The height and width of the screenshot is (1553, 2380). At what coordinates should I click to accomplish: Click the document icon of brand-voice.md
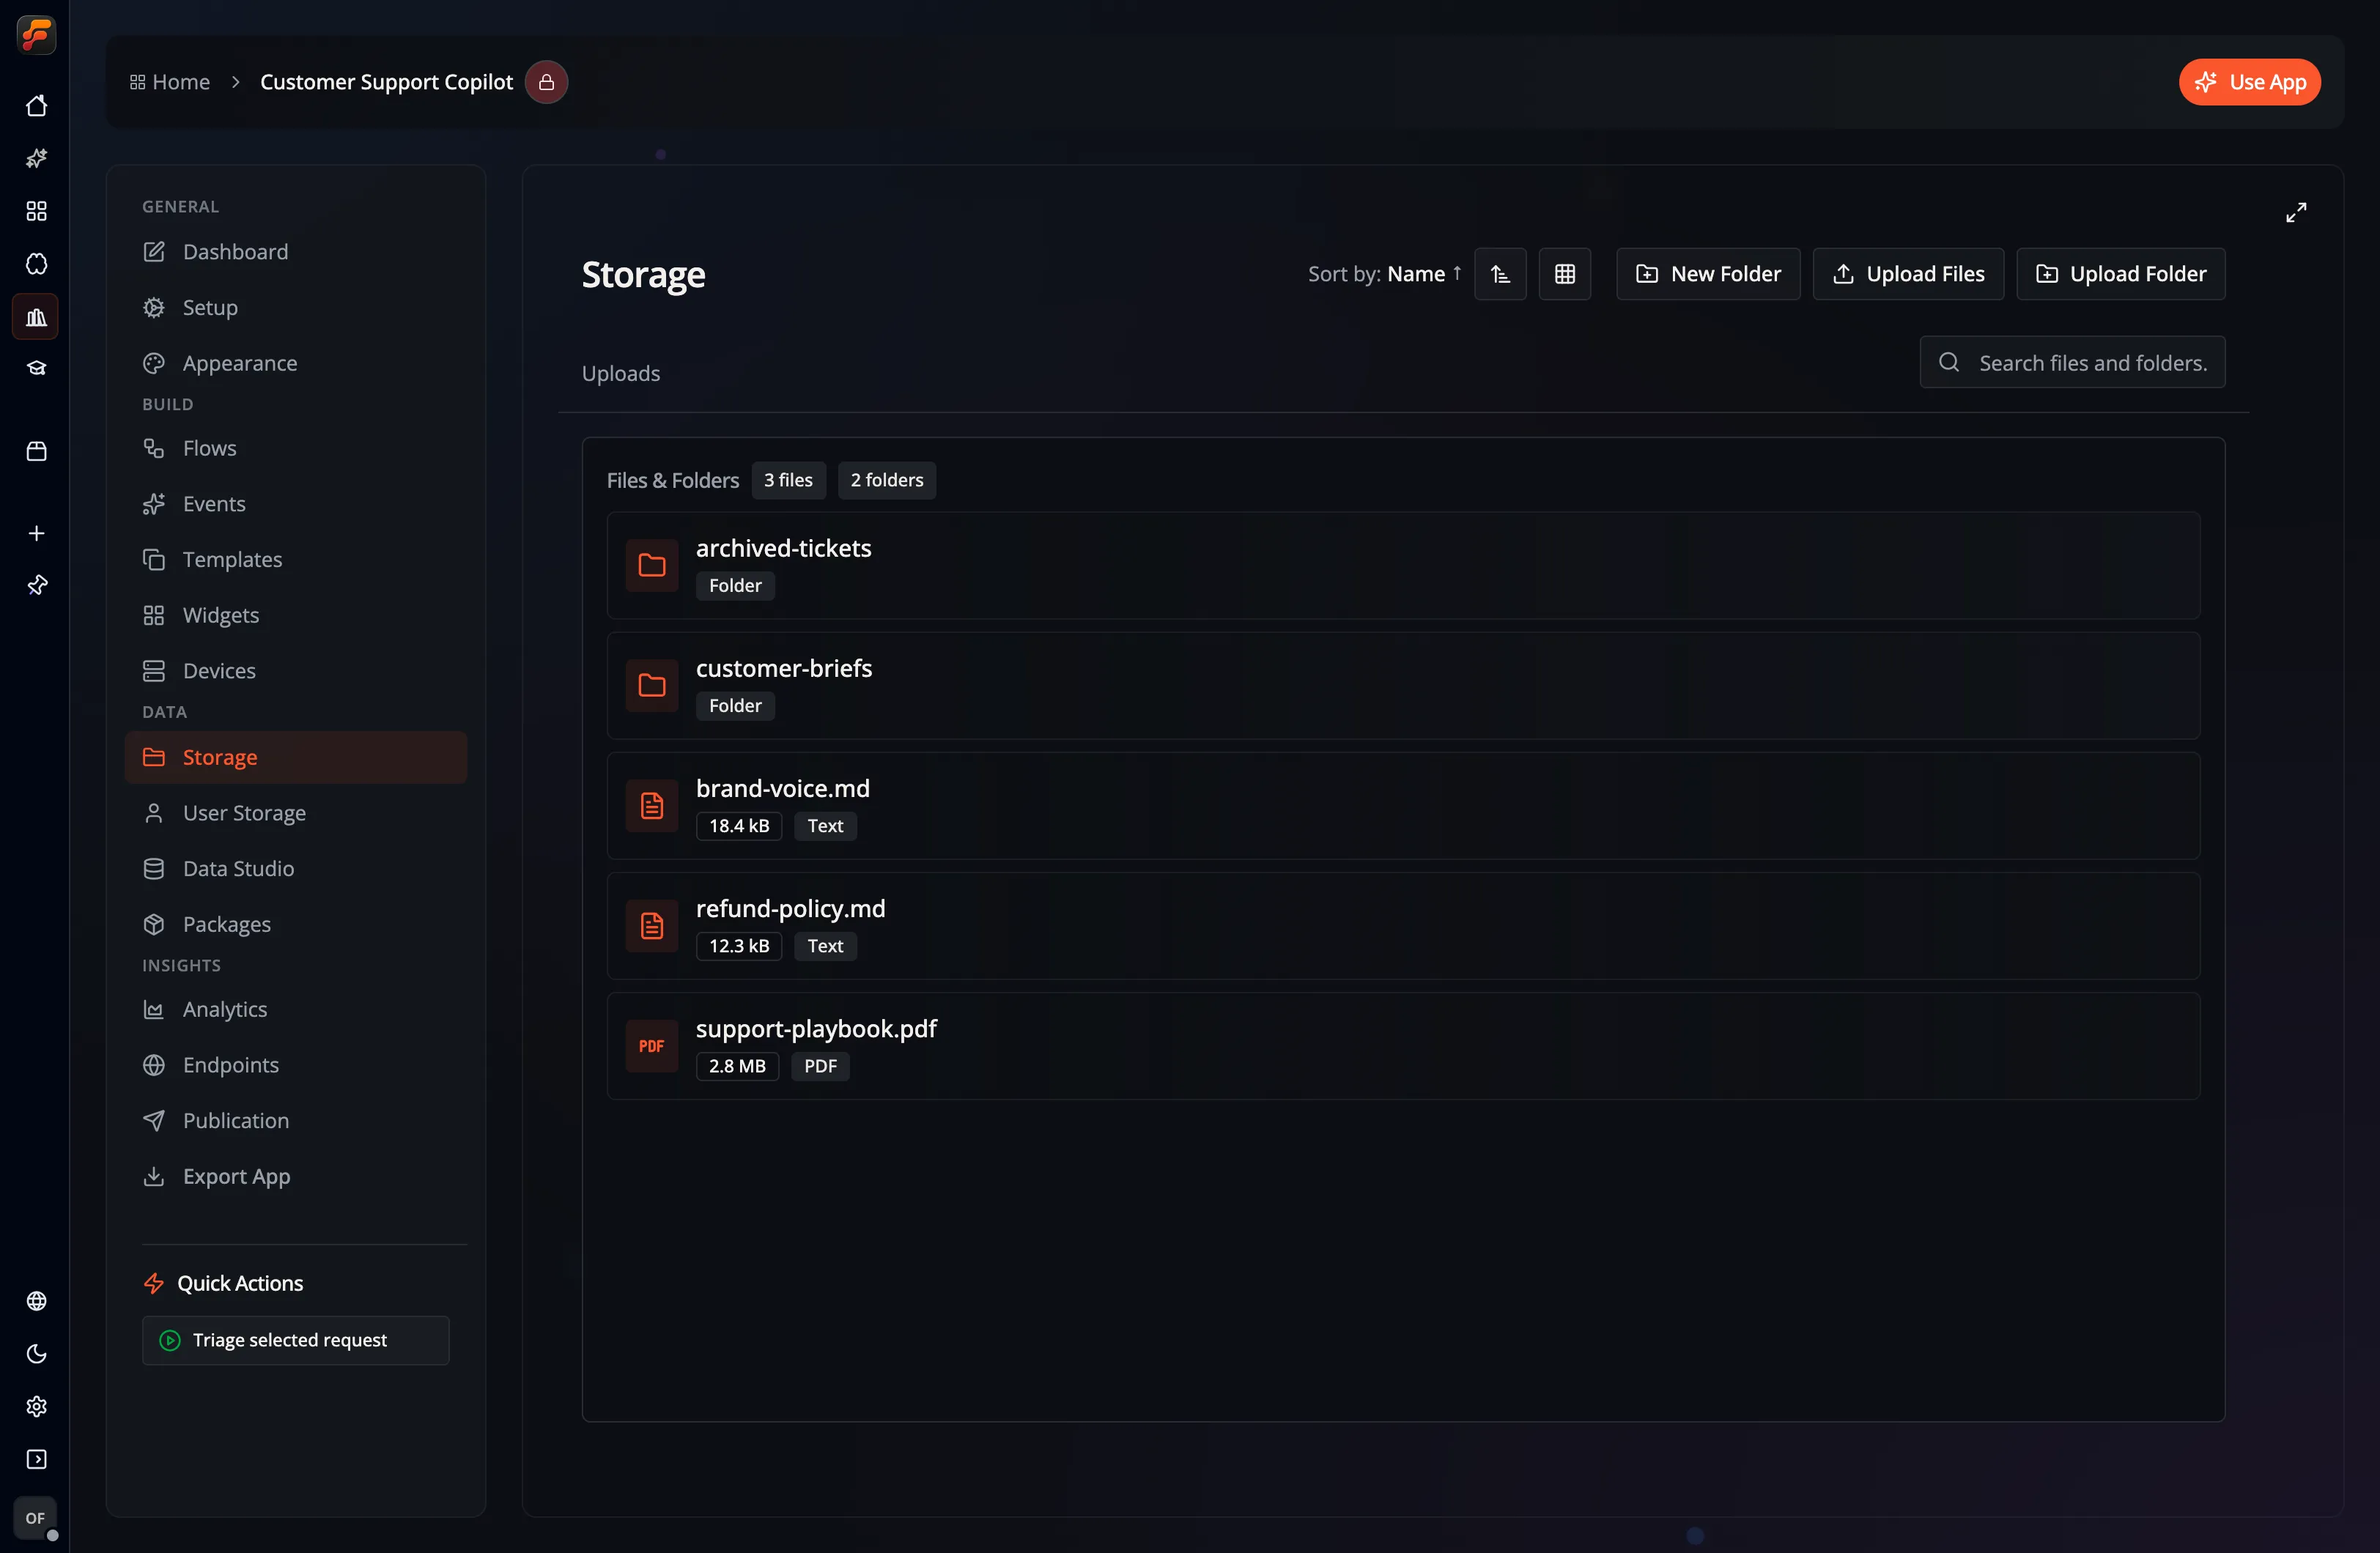pyautogui.click(x=652, y=805)
